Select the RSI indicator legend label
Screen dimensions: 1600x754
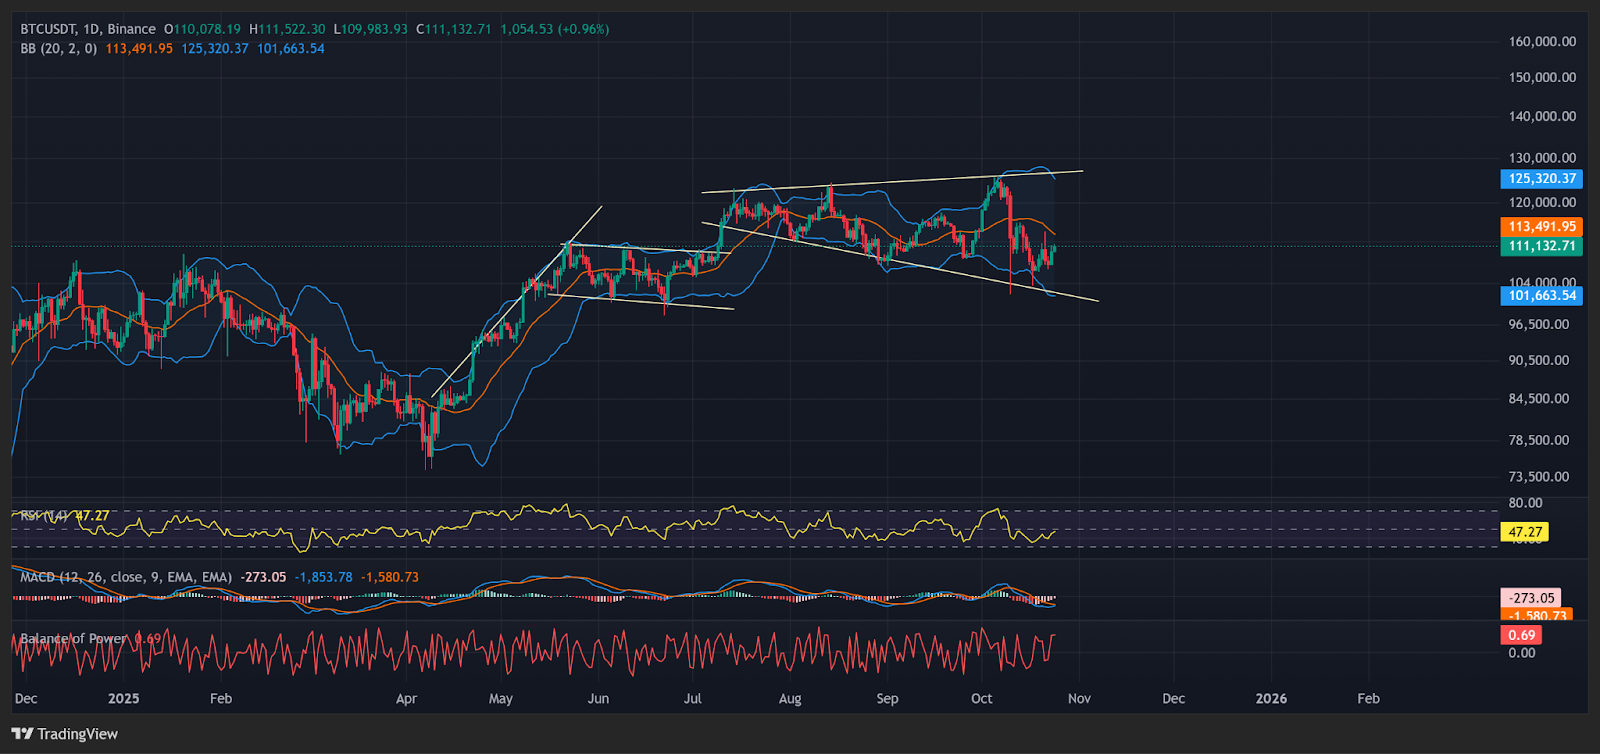click(44, 516)
